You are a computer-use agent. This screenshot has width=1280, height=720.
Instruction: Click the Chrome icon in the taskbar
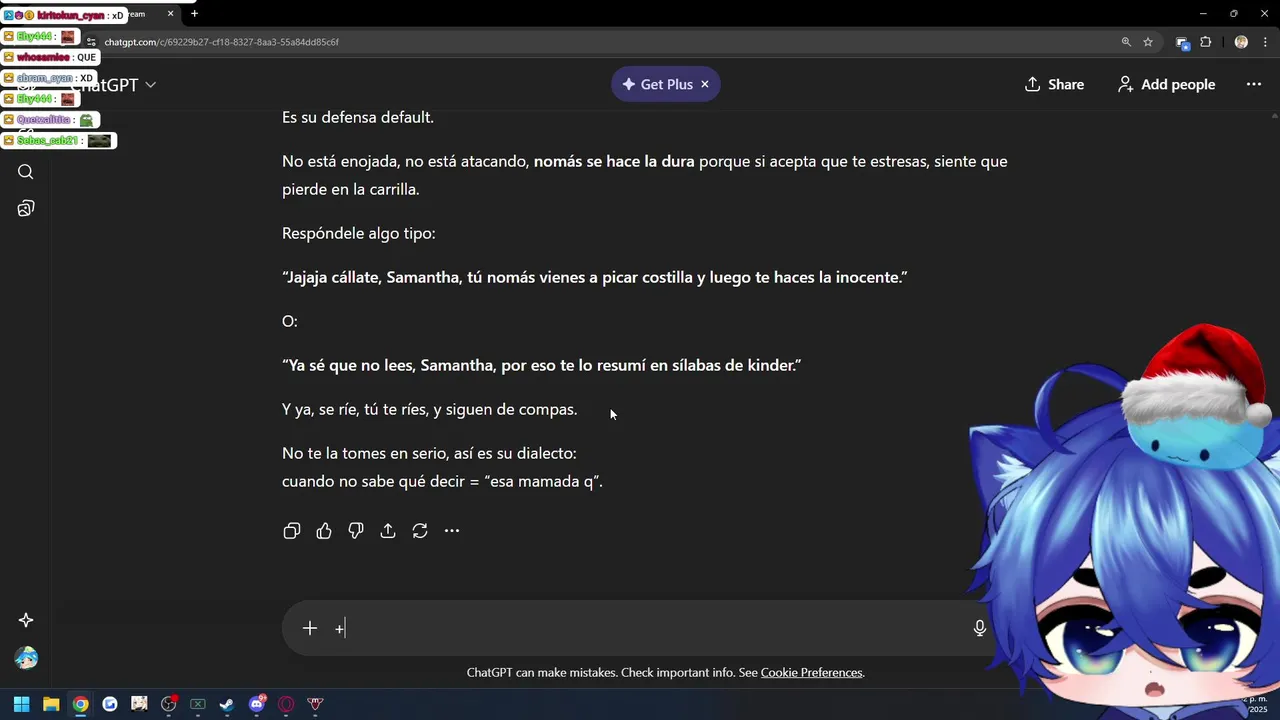[x=80, y=704]
